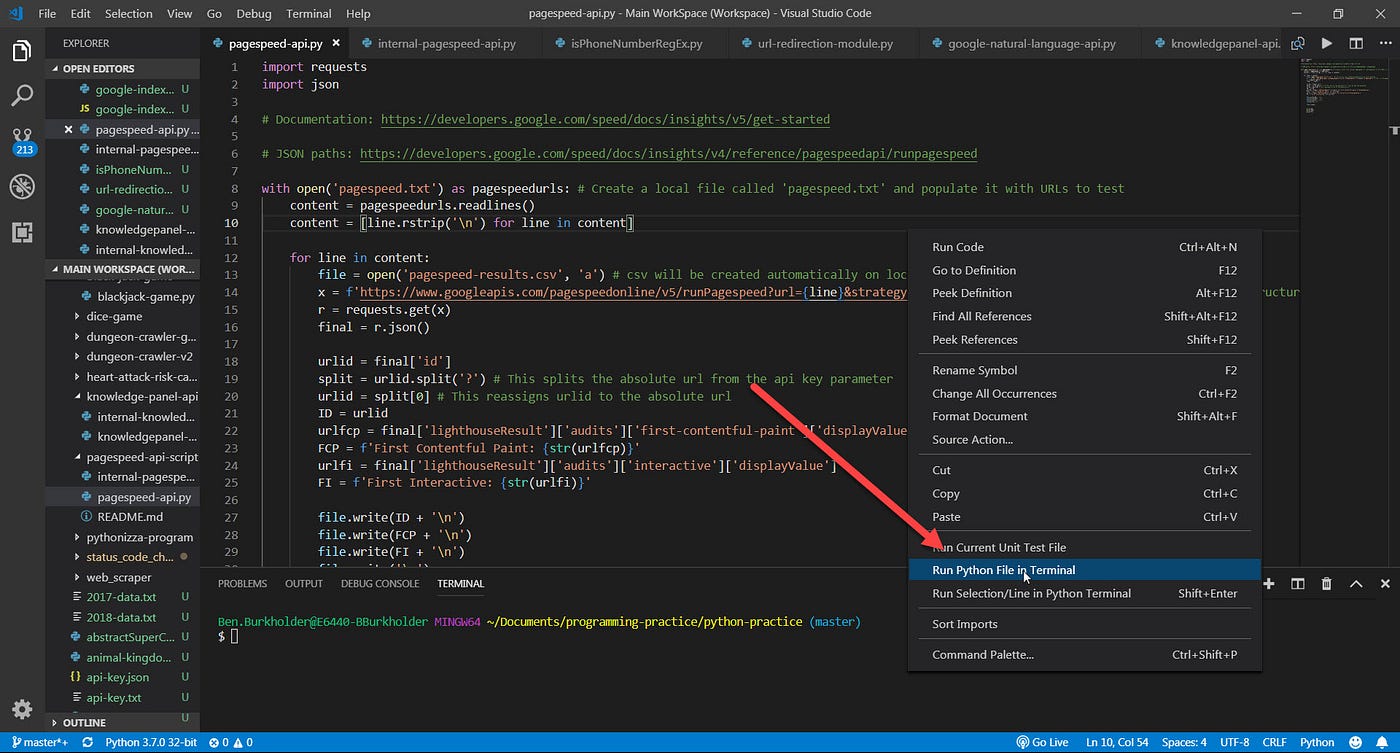Switch to the Debug Console tab
This screenshot has height=753, width=1400.
tap(380, 583)
